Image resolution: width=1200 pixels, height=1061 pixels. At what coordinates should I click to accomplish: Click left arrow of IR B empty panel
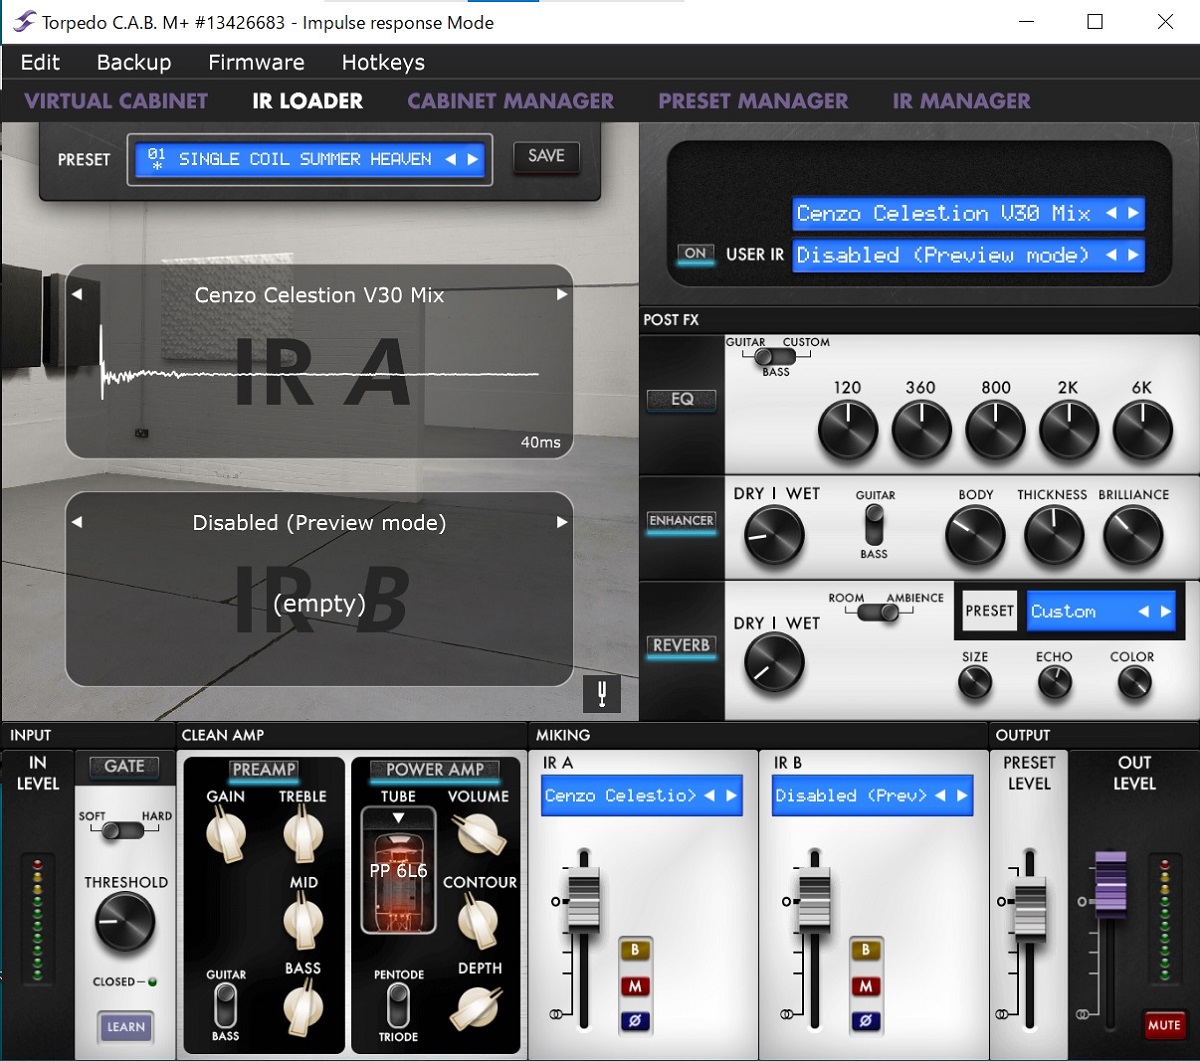tap(77, 522)
